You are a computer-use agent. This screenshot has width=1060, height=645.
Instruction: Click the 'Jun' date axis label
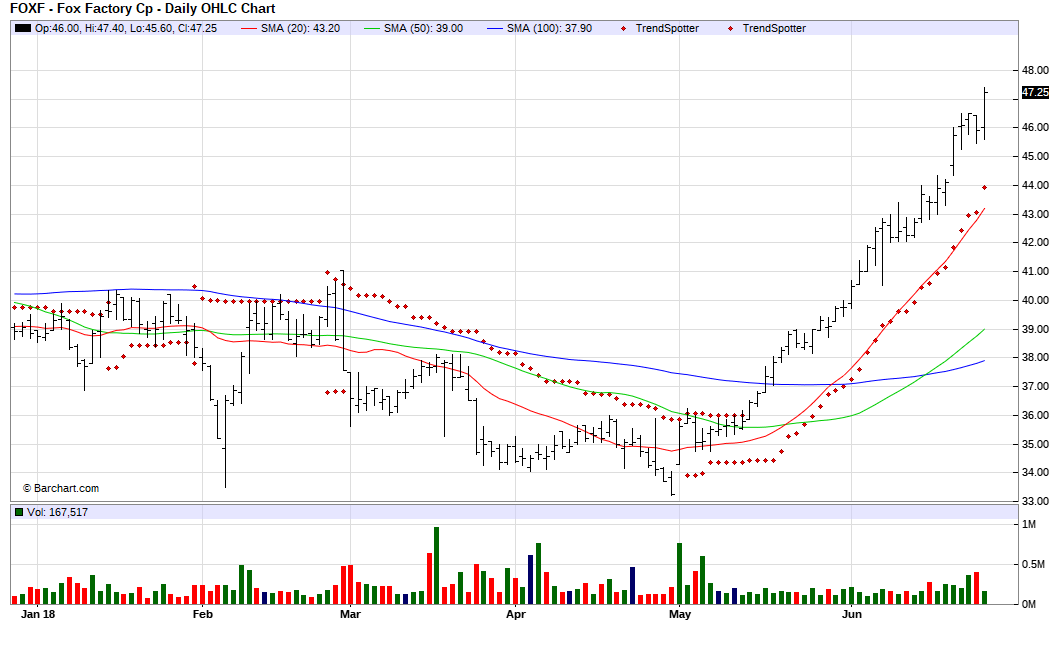point(852,614)
